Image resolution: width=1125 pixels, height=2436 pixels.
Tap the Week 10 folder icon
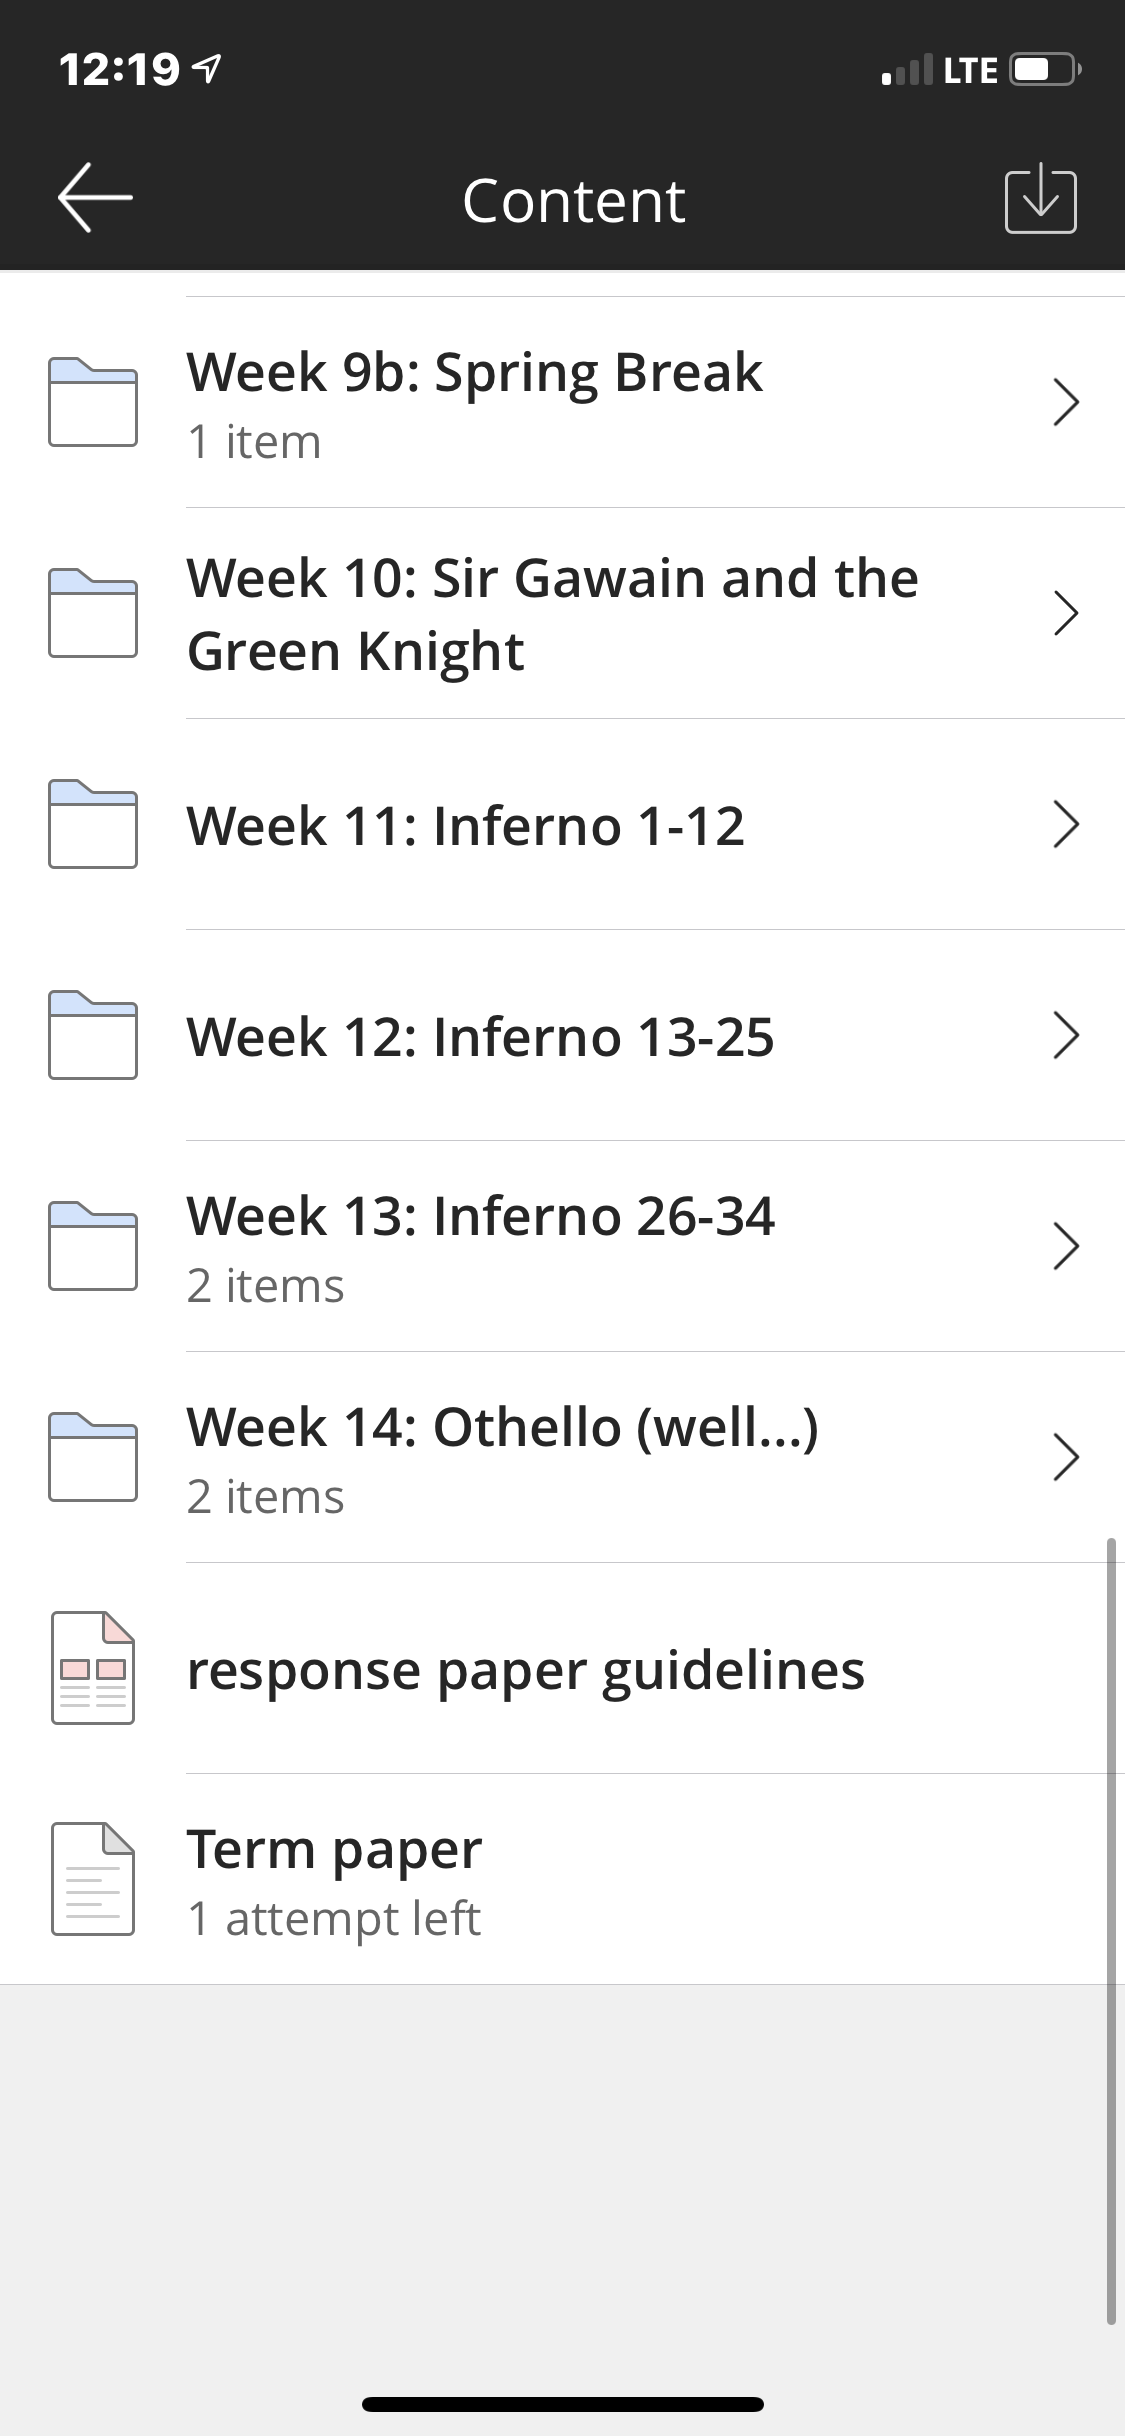(x=93, y=613)
